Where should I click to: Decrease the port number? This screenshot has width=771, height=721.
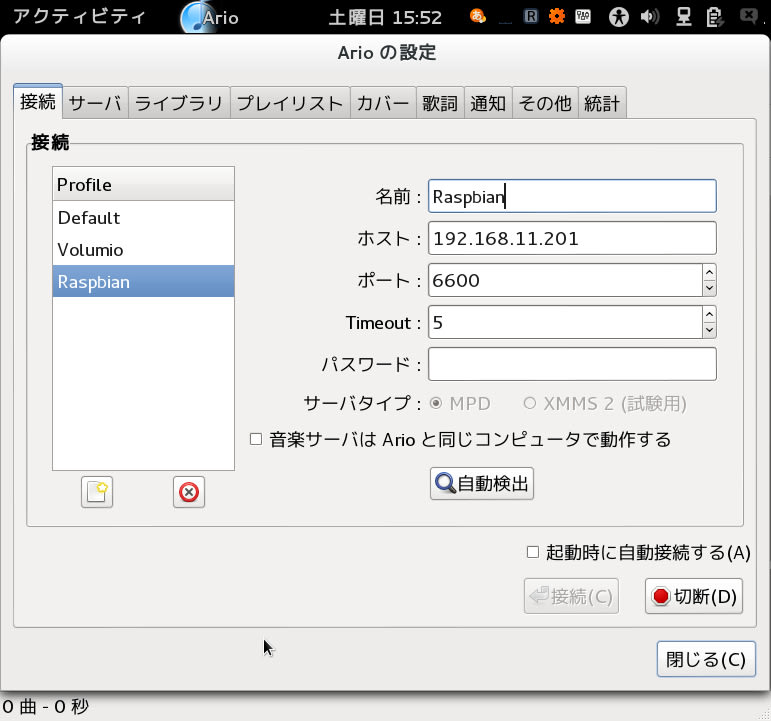coord(709,288)
